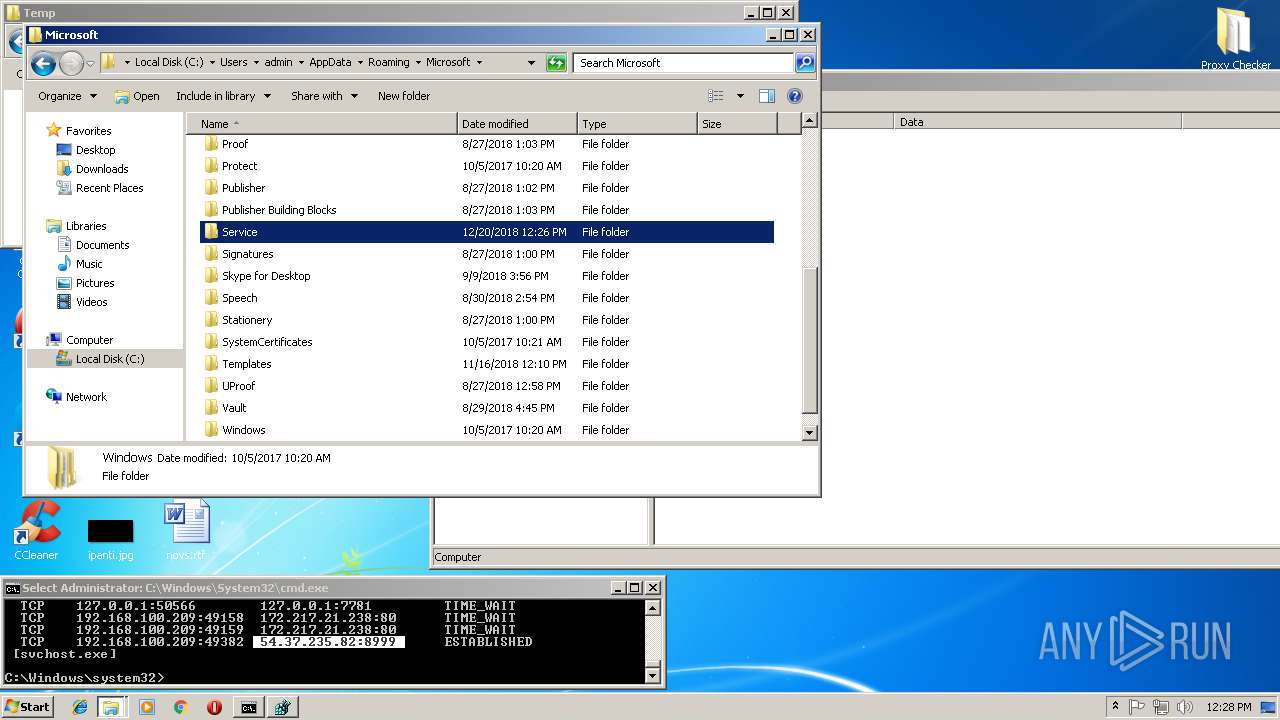Screen dimensions: 1280x720
Task: Open the views dropdown arrow
Action: tap(740, 96)
